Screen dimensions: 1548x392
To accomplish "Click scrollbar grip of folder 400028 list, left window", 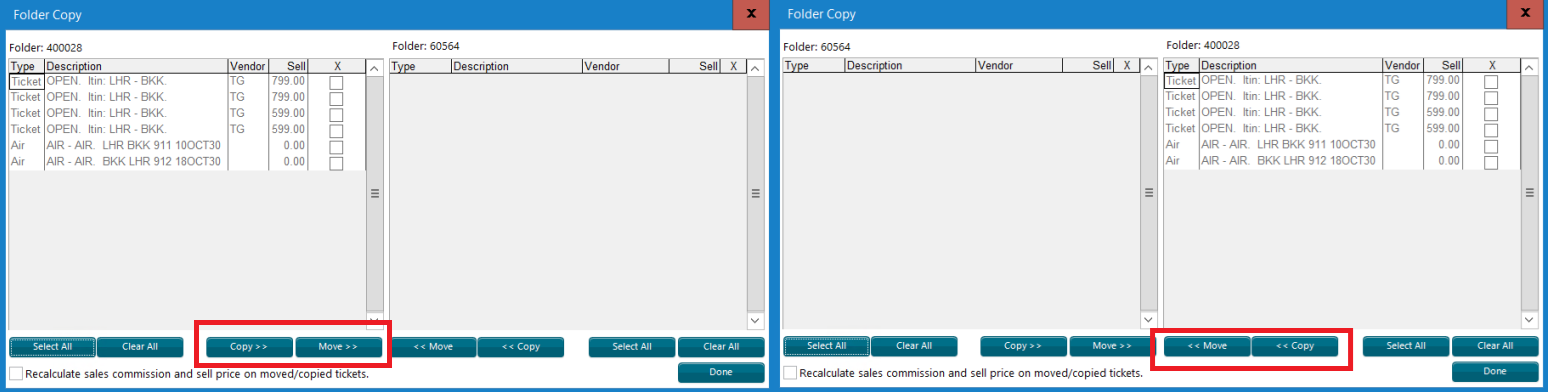I will (x=375, y=194).
